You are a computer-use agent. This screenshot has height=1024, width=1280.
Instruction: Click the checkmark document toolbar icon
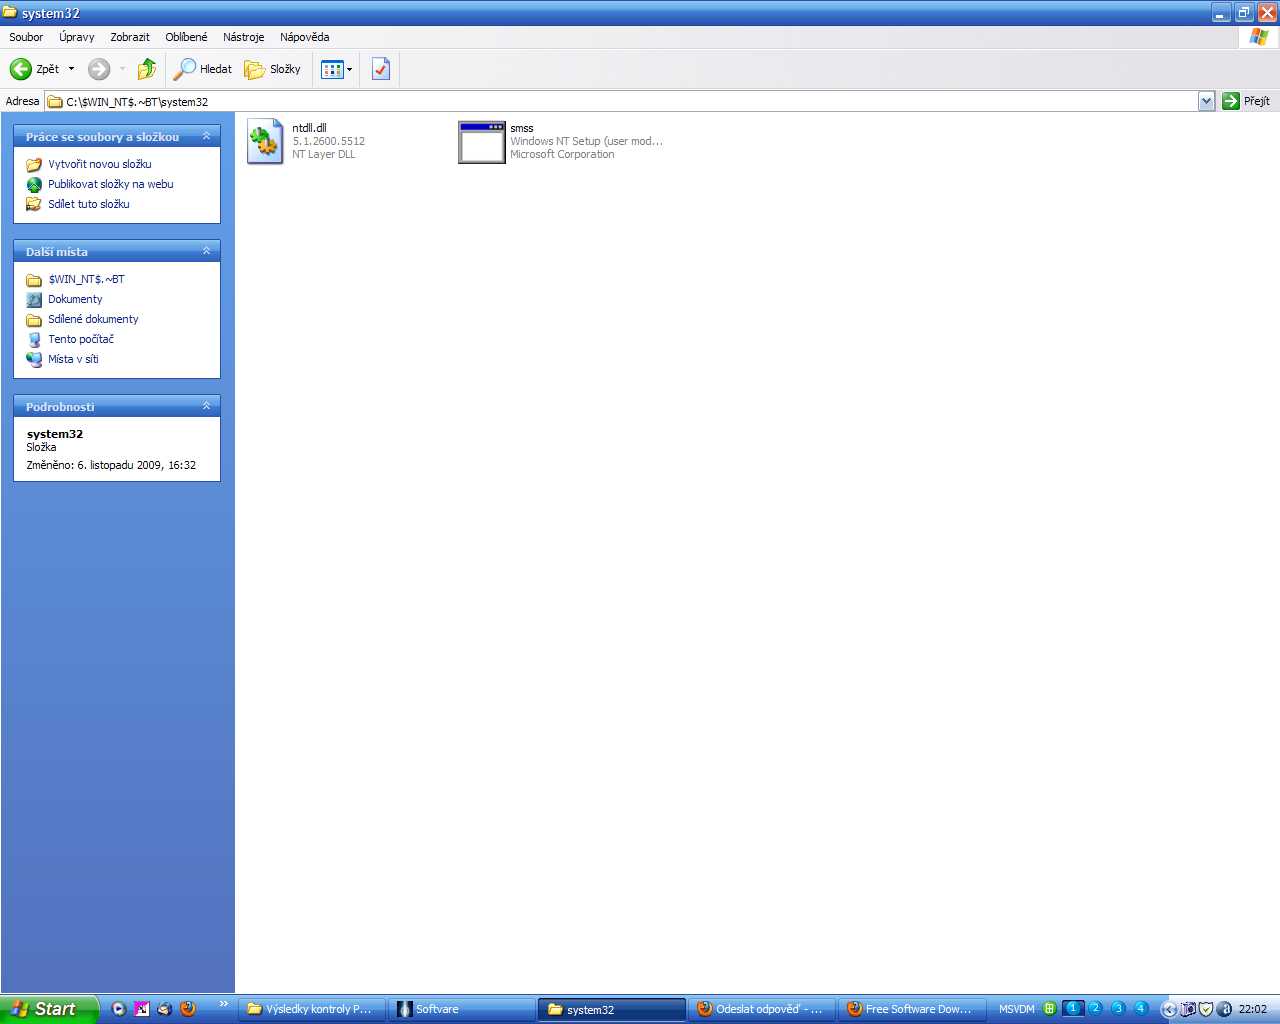point(381,69)
